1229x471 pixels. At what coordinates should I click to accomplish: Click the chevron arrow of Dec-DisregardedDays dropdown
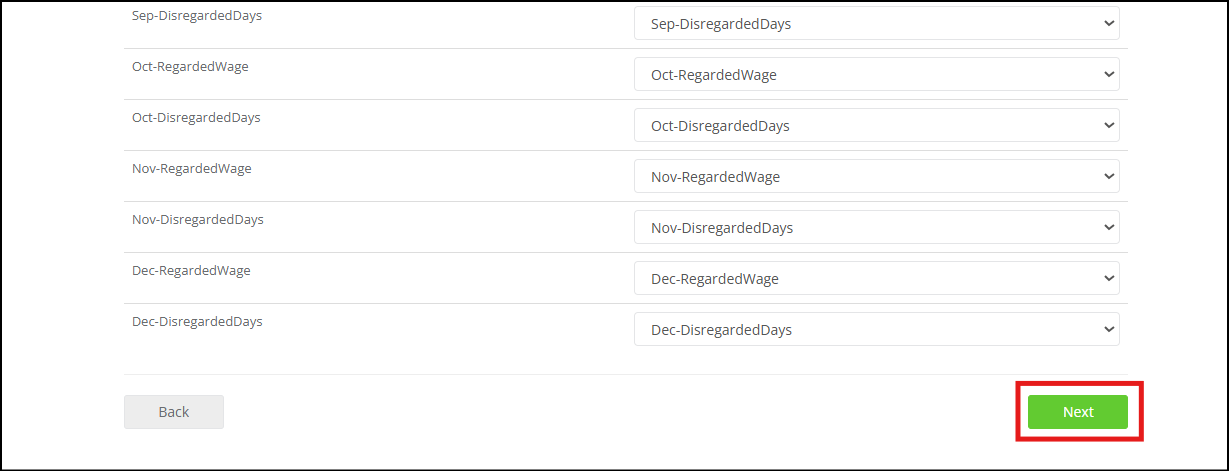[x=1108, y=329]
